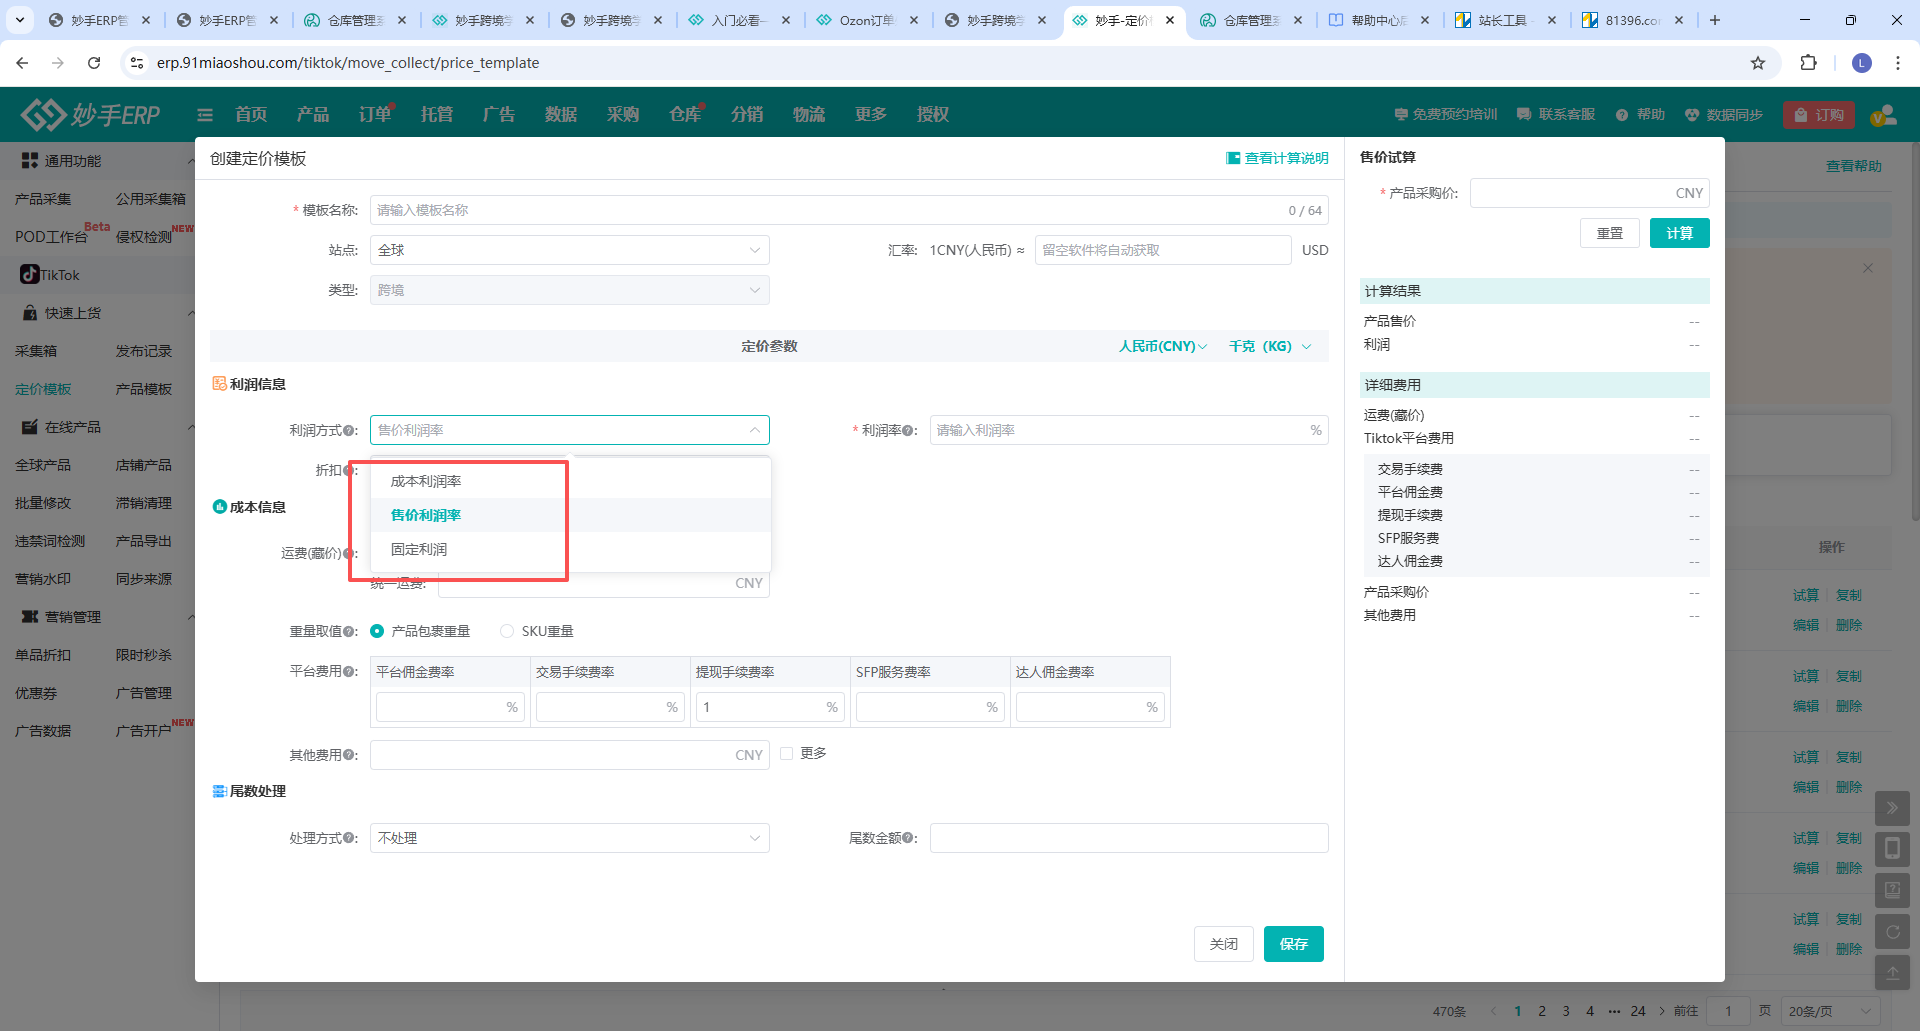The height and width of the screenshot is (1031, 1920).
Task: Reload the page with the refresh icon
Action: pyautogui.click(x=94, y=63)
